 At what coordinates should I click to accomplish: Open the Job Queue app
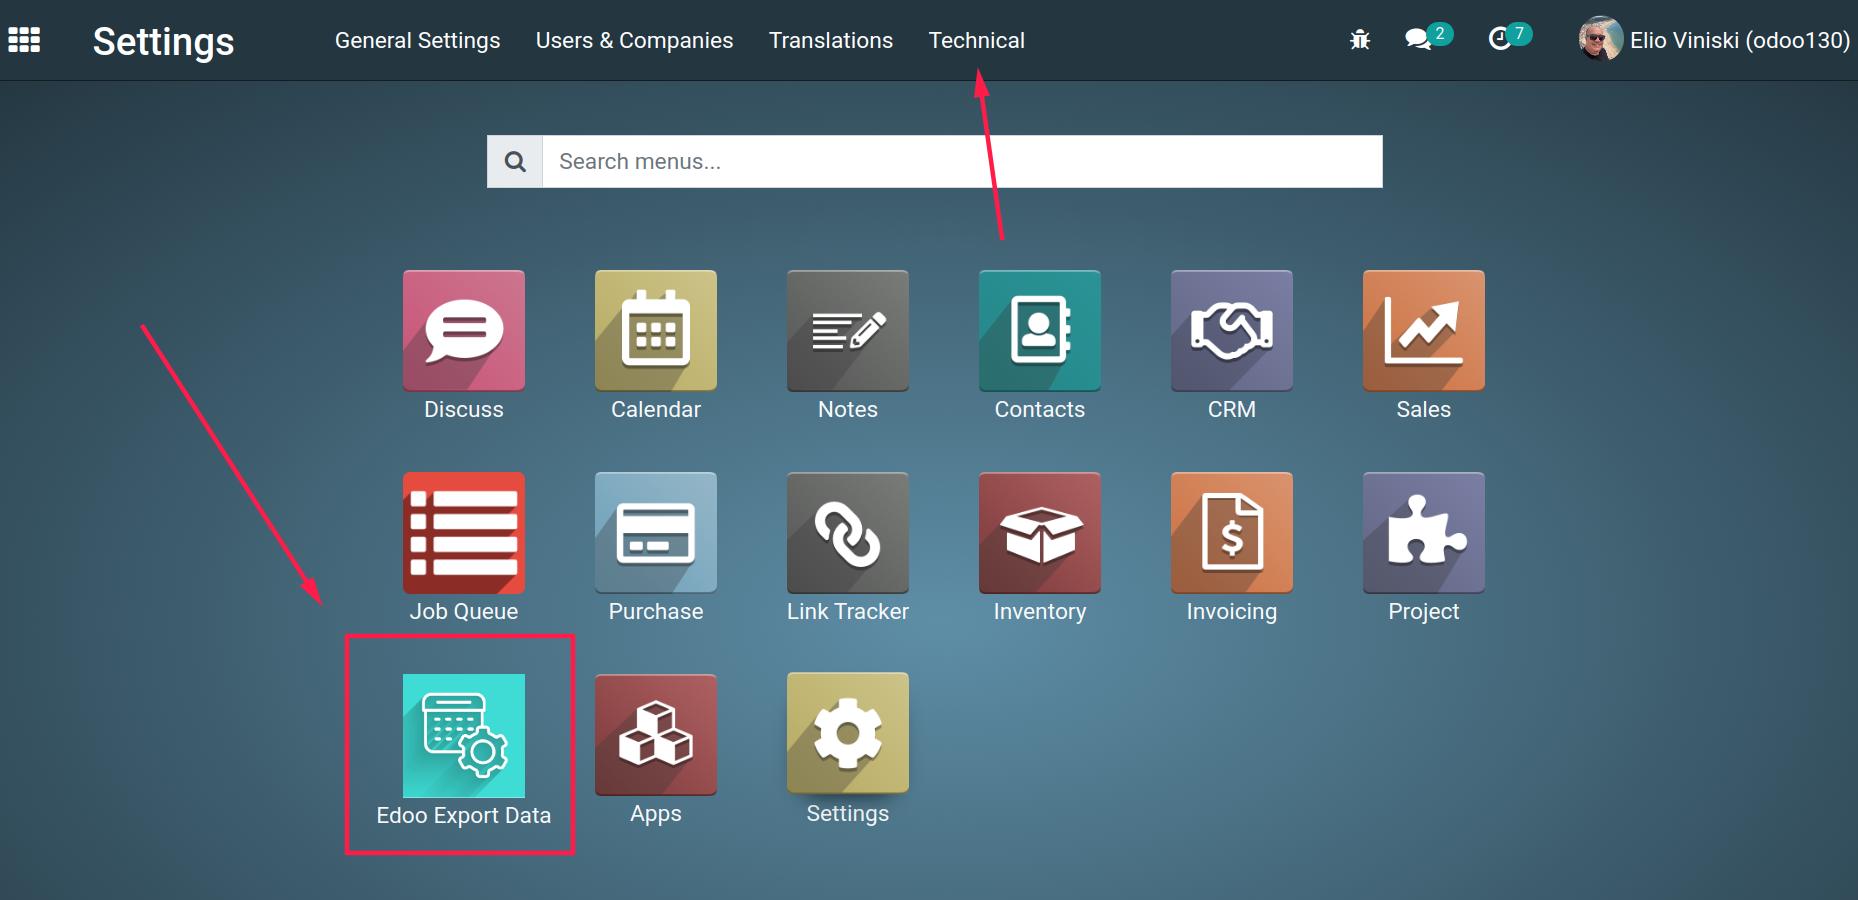pyautogui.click(x=464, y=533)
